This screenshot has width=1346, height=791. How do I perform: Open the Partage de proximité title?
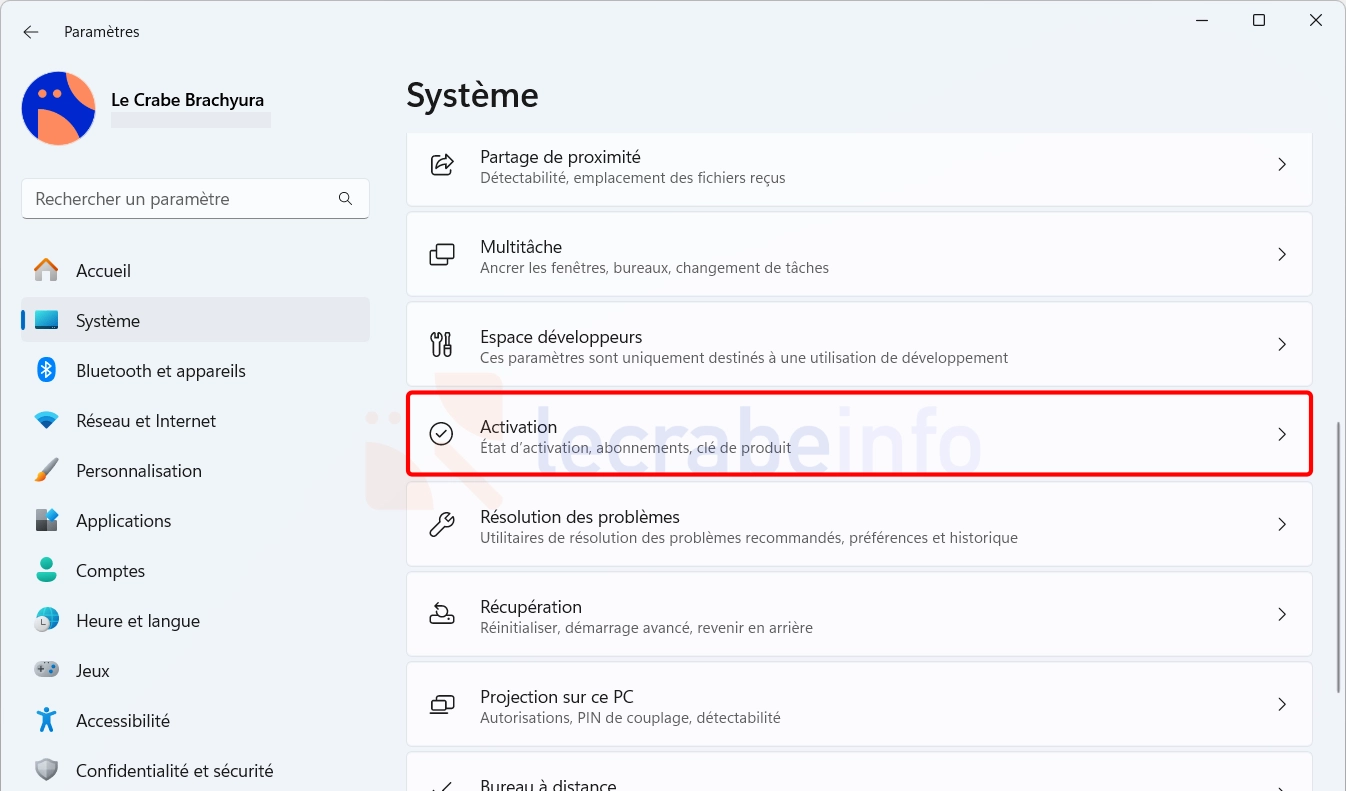(x=560, y=157)
